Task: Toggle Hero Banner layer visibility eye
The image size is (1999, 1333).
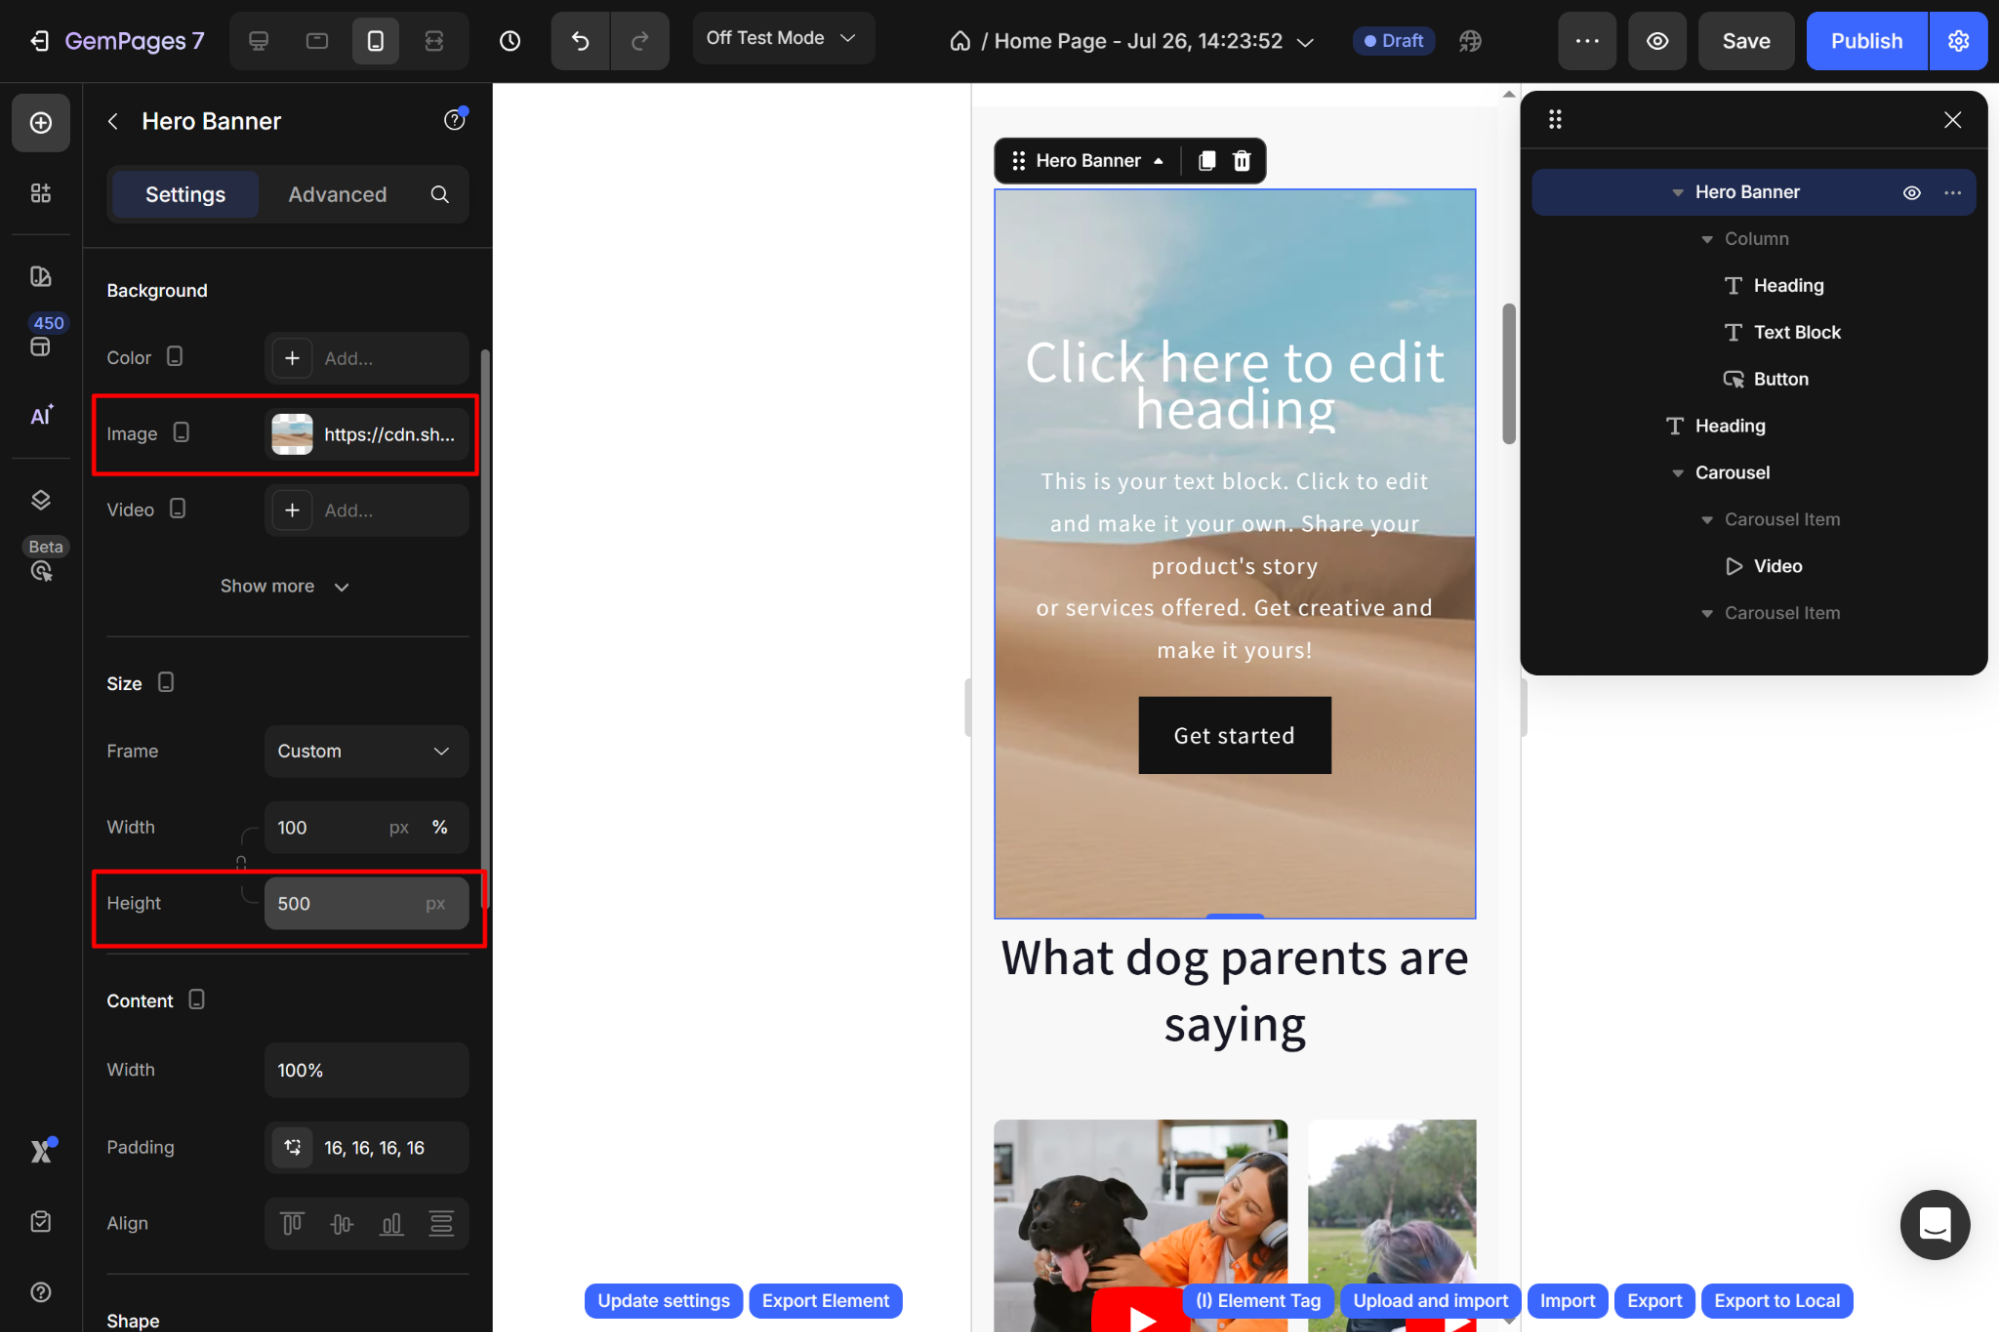Action: click(x=1911, y=192)
